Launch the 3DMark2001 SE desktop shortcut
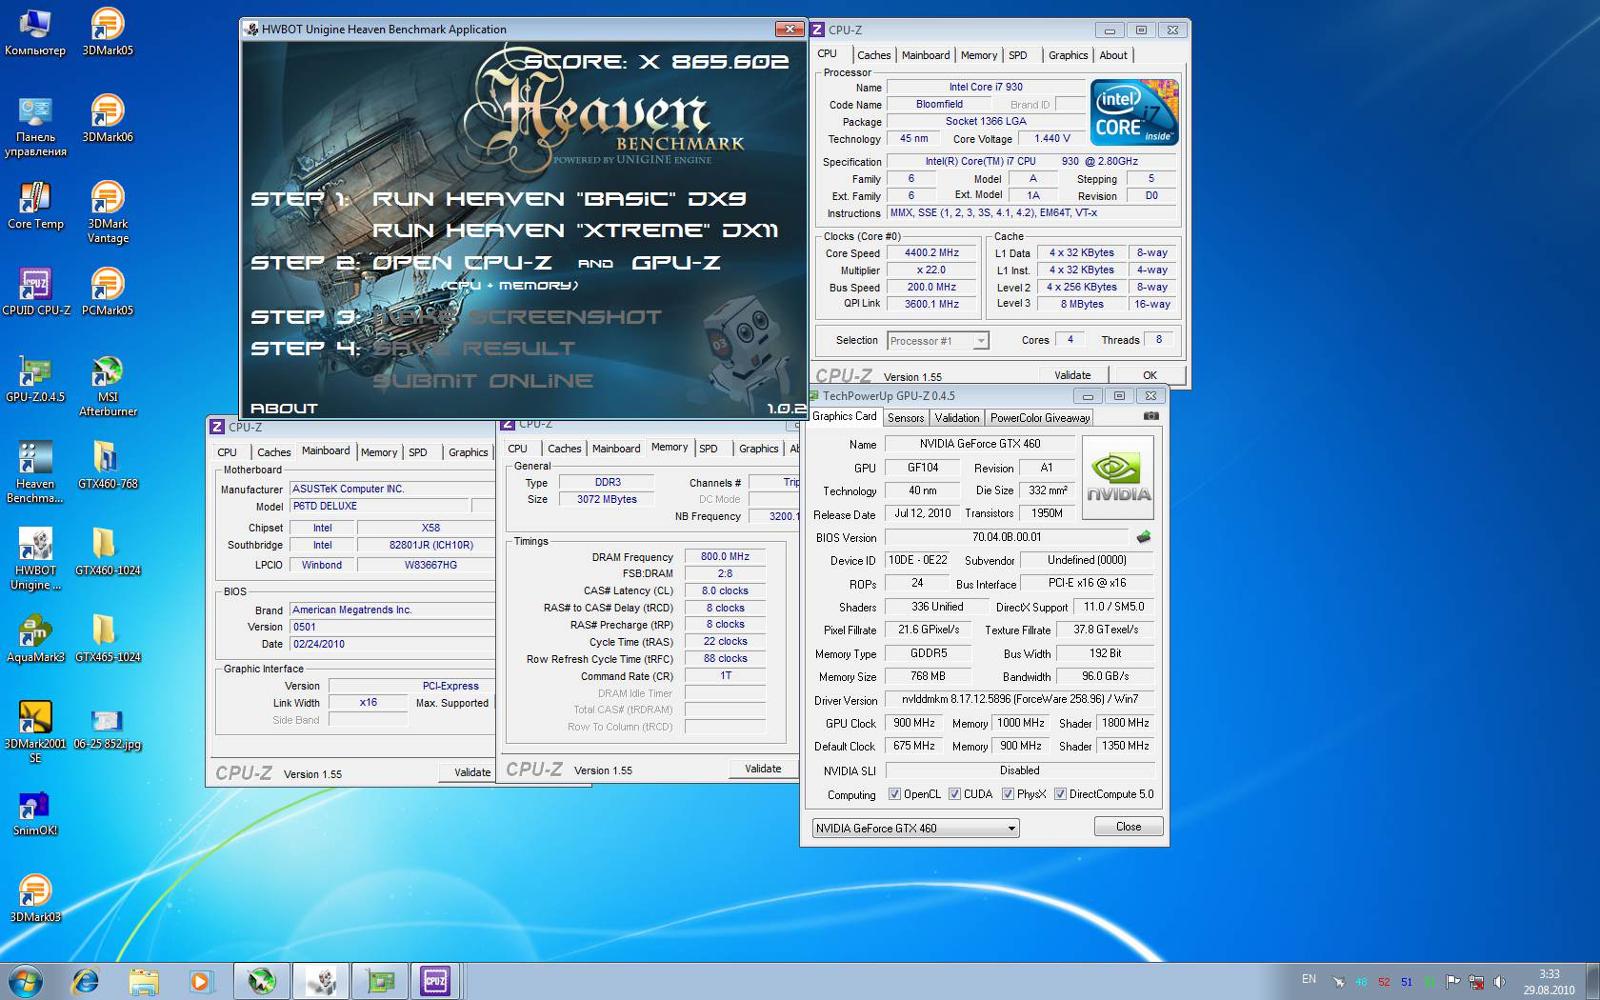The height and width of the screenshot is (1000, 1600). click(x=35, y=733)
